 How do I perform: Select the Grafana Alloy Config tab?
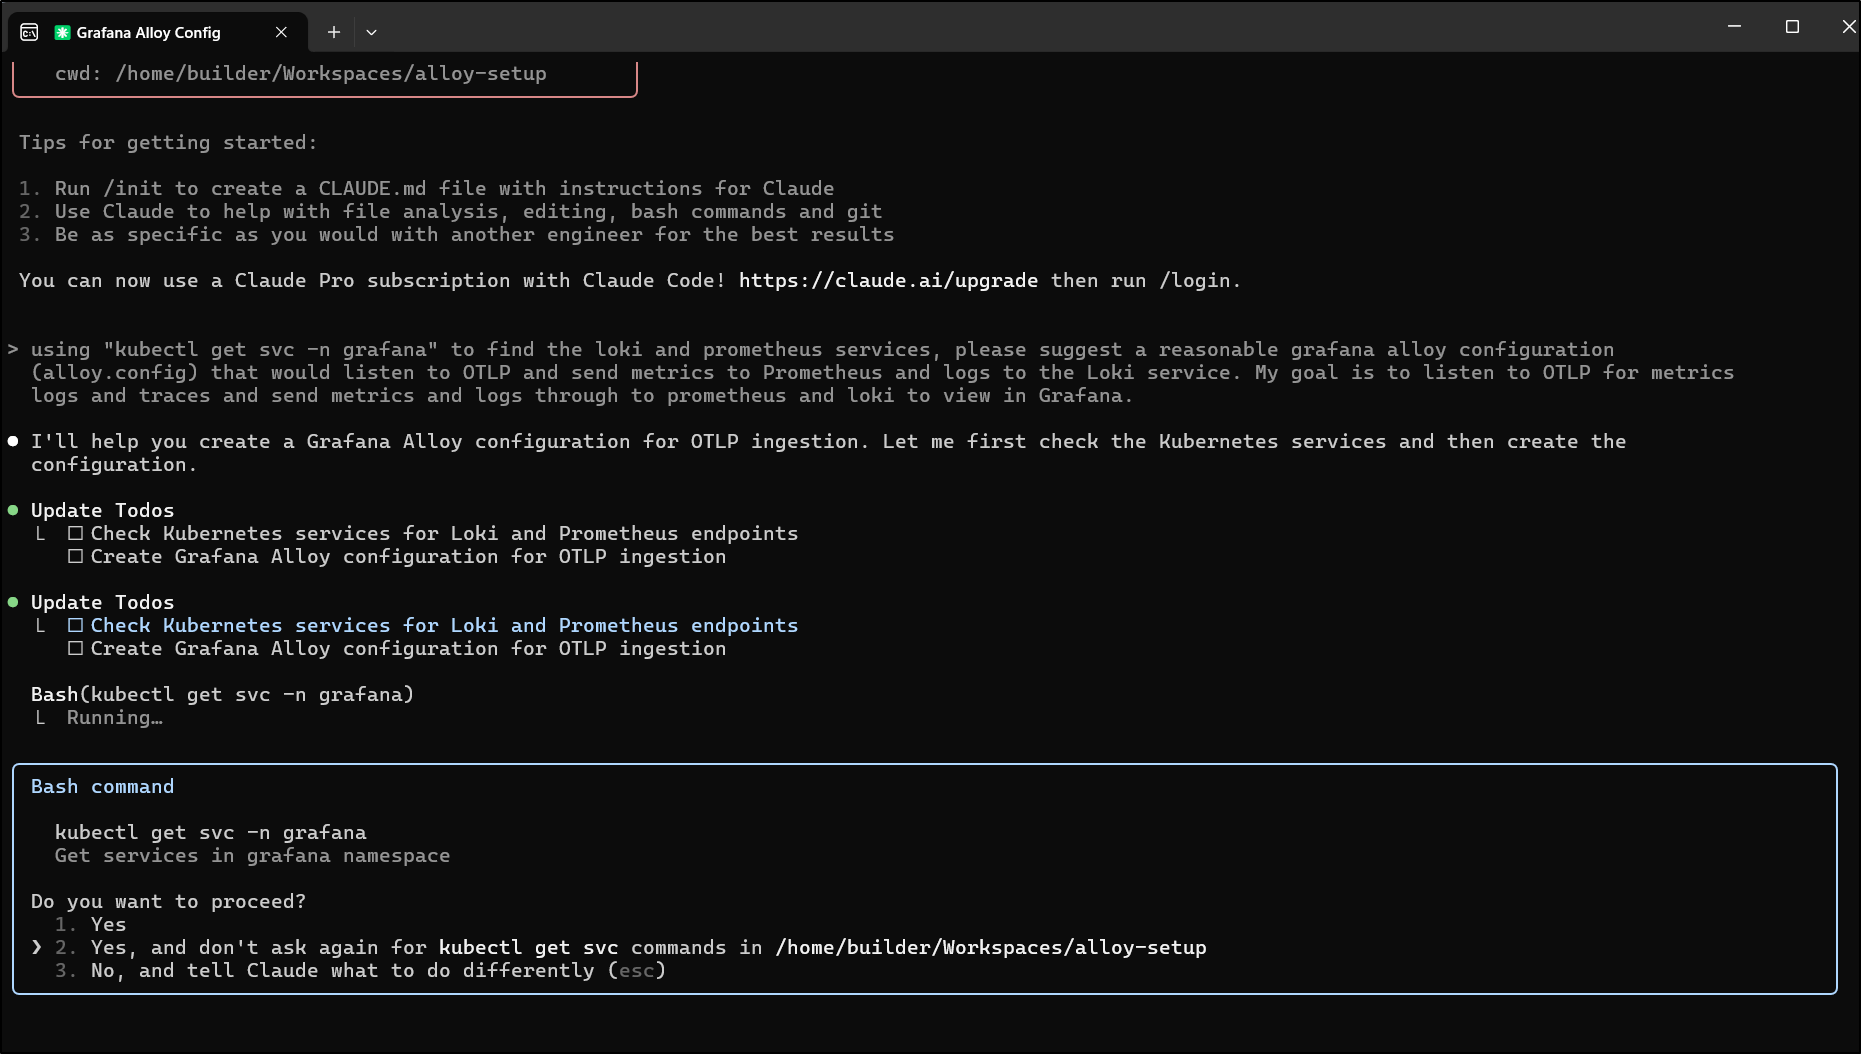tap(158, 32)
